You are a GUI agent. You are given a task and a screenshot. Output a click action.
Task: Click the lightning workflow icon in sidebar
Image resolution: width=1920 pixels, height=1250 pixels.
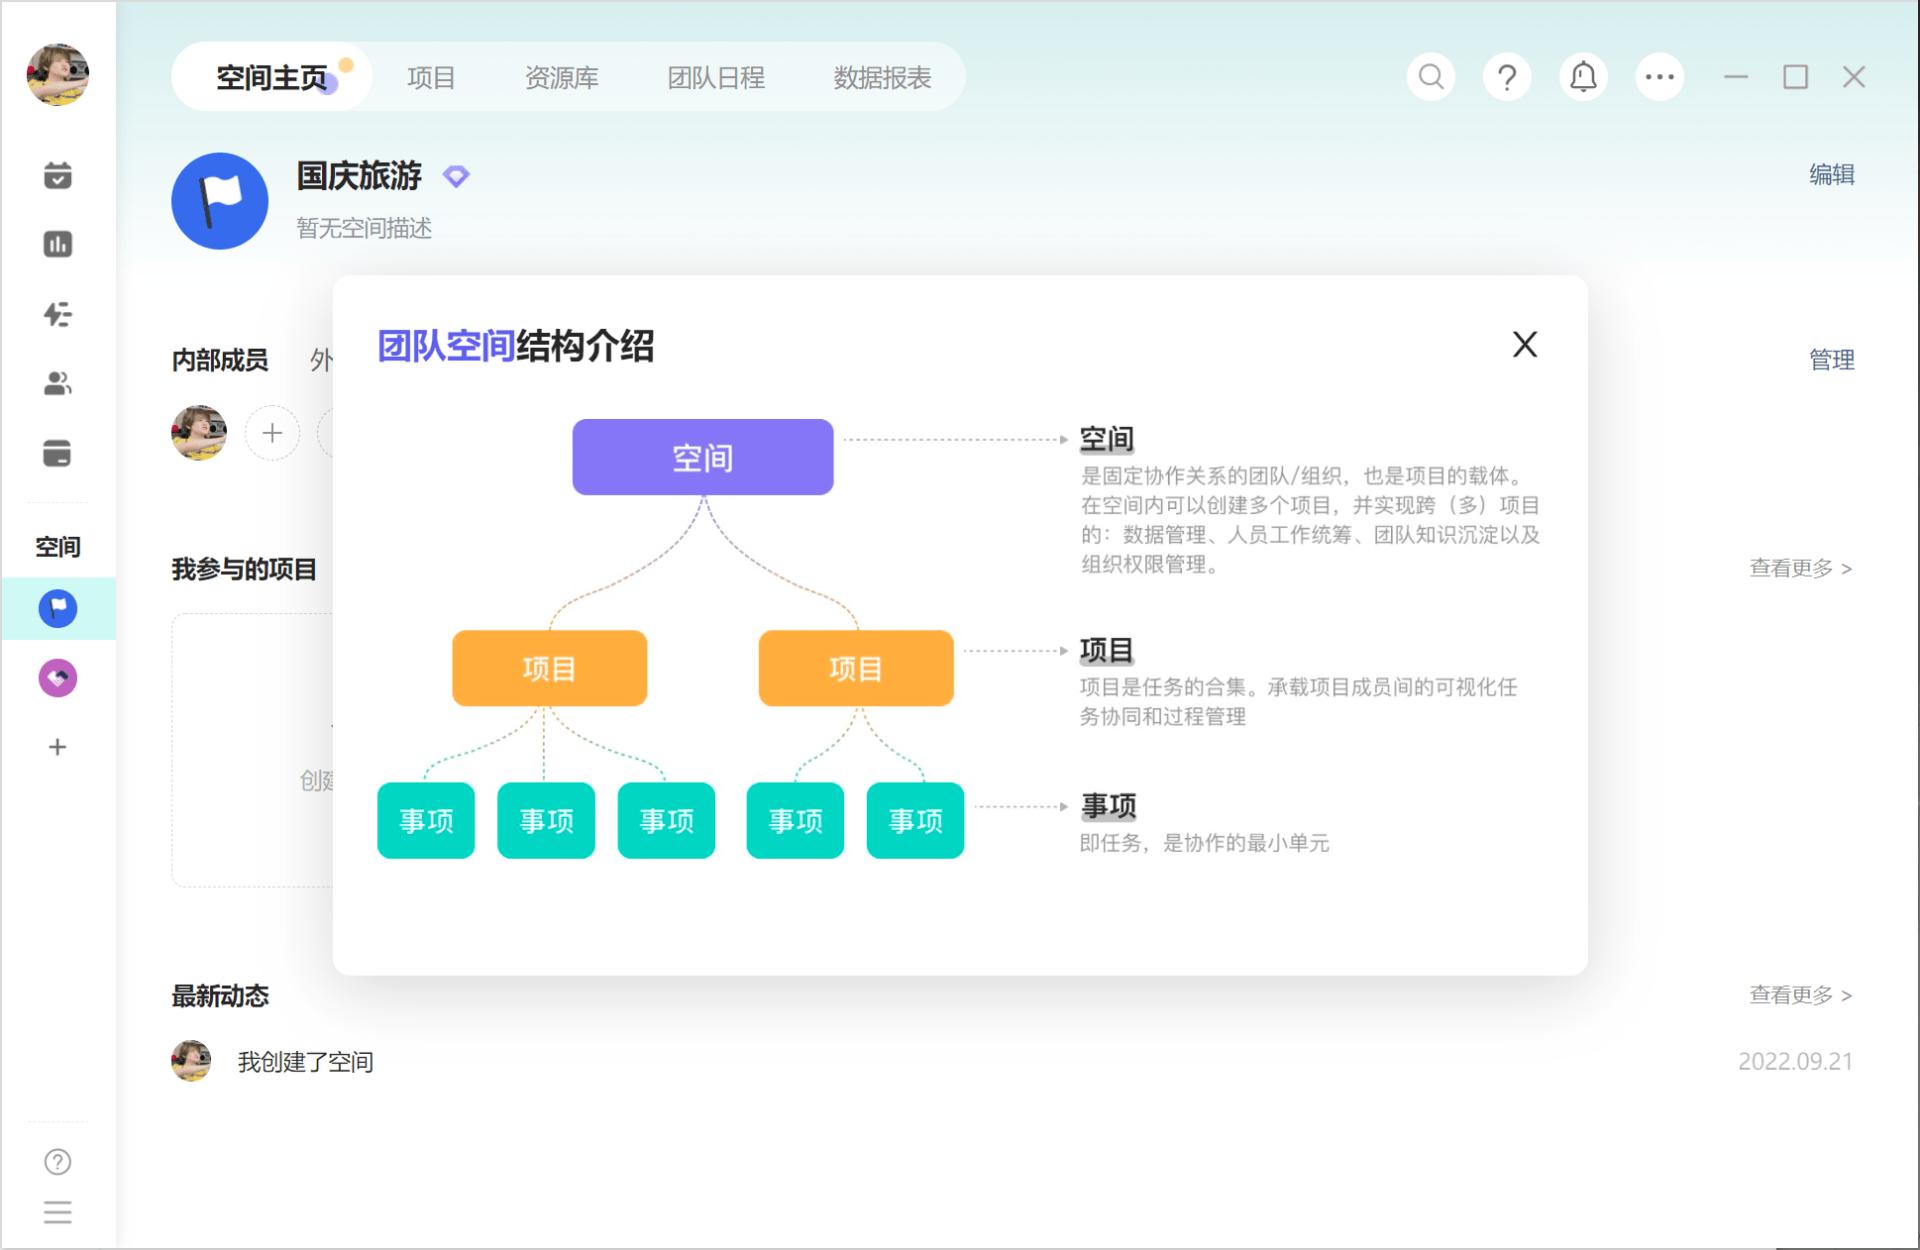pos(58,312)
